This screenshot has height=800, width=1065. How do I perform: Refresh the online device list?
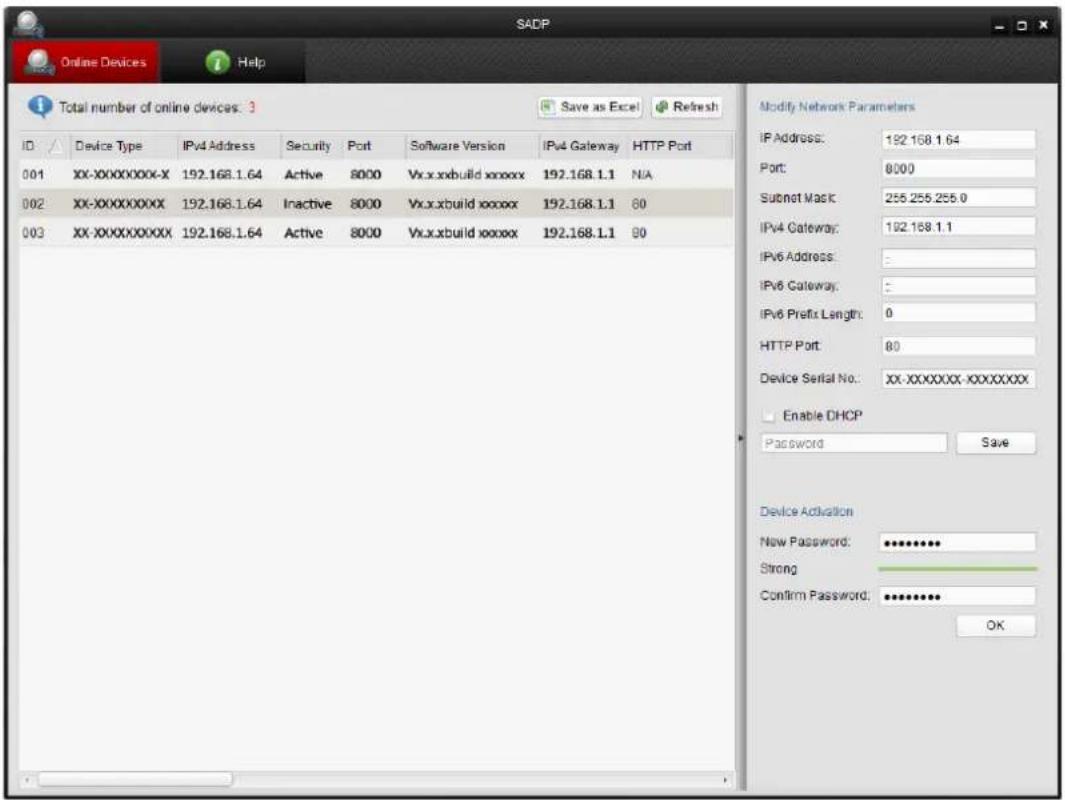tap(687, 107)
